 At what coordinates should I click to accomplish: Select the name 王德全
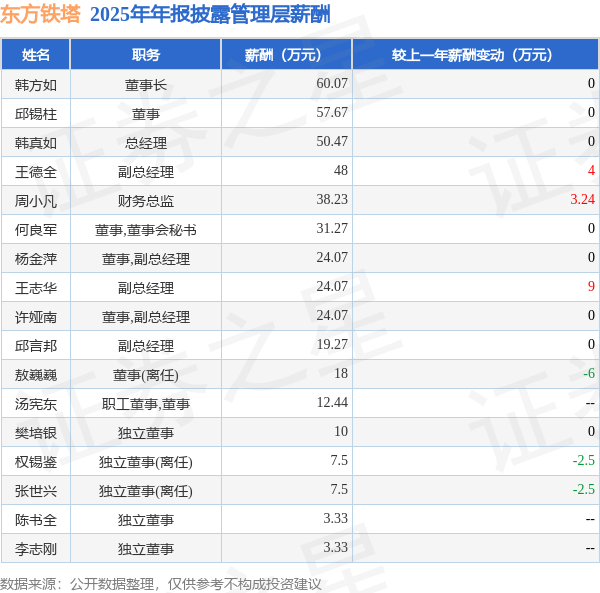36,172
